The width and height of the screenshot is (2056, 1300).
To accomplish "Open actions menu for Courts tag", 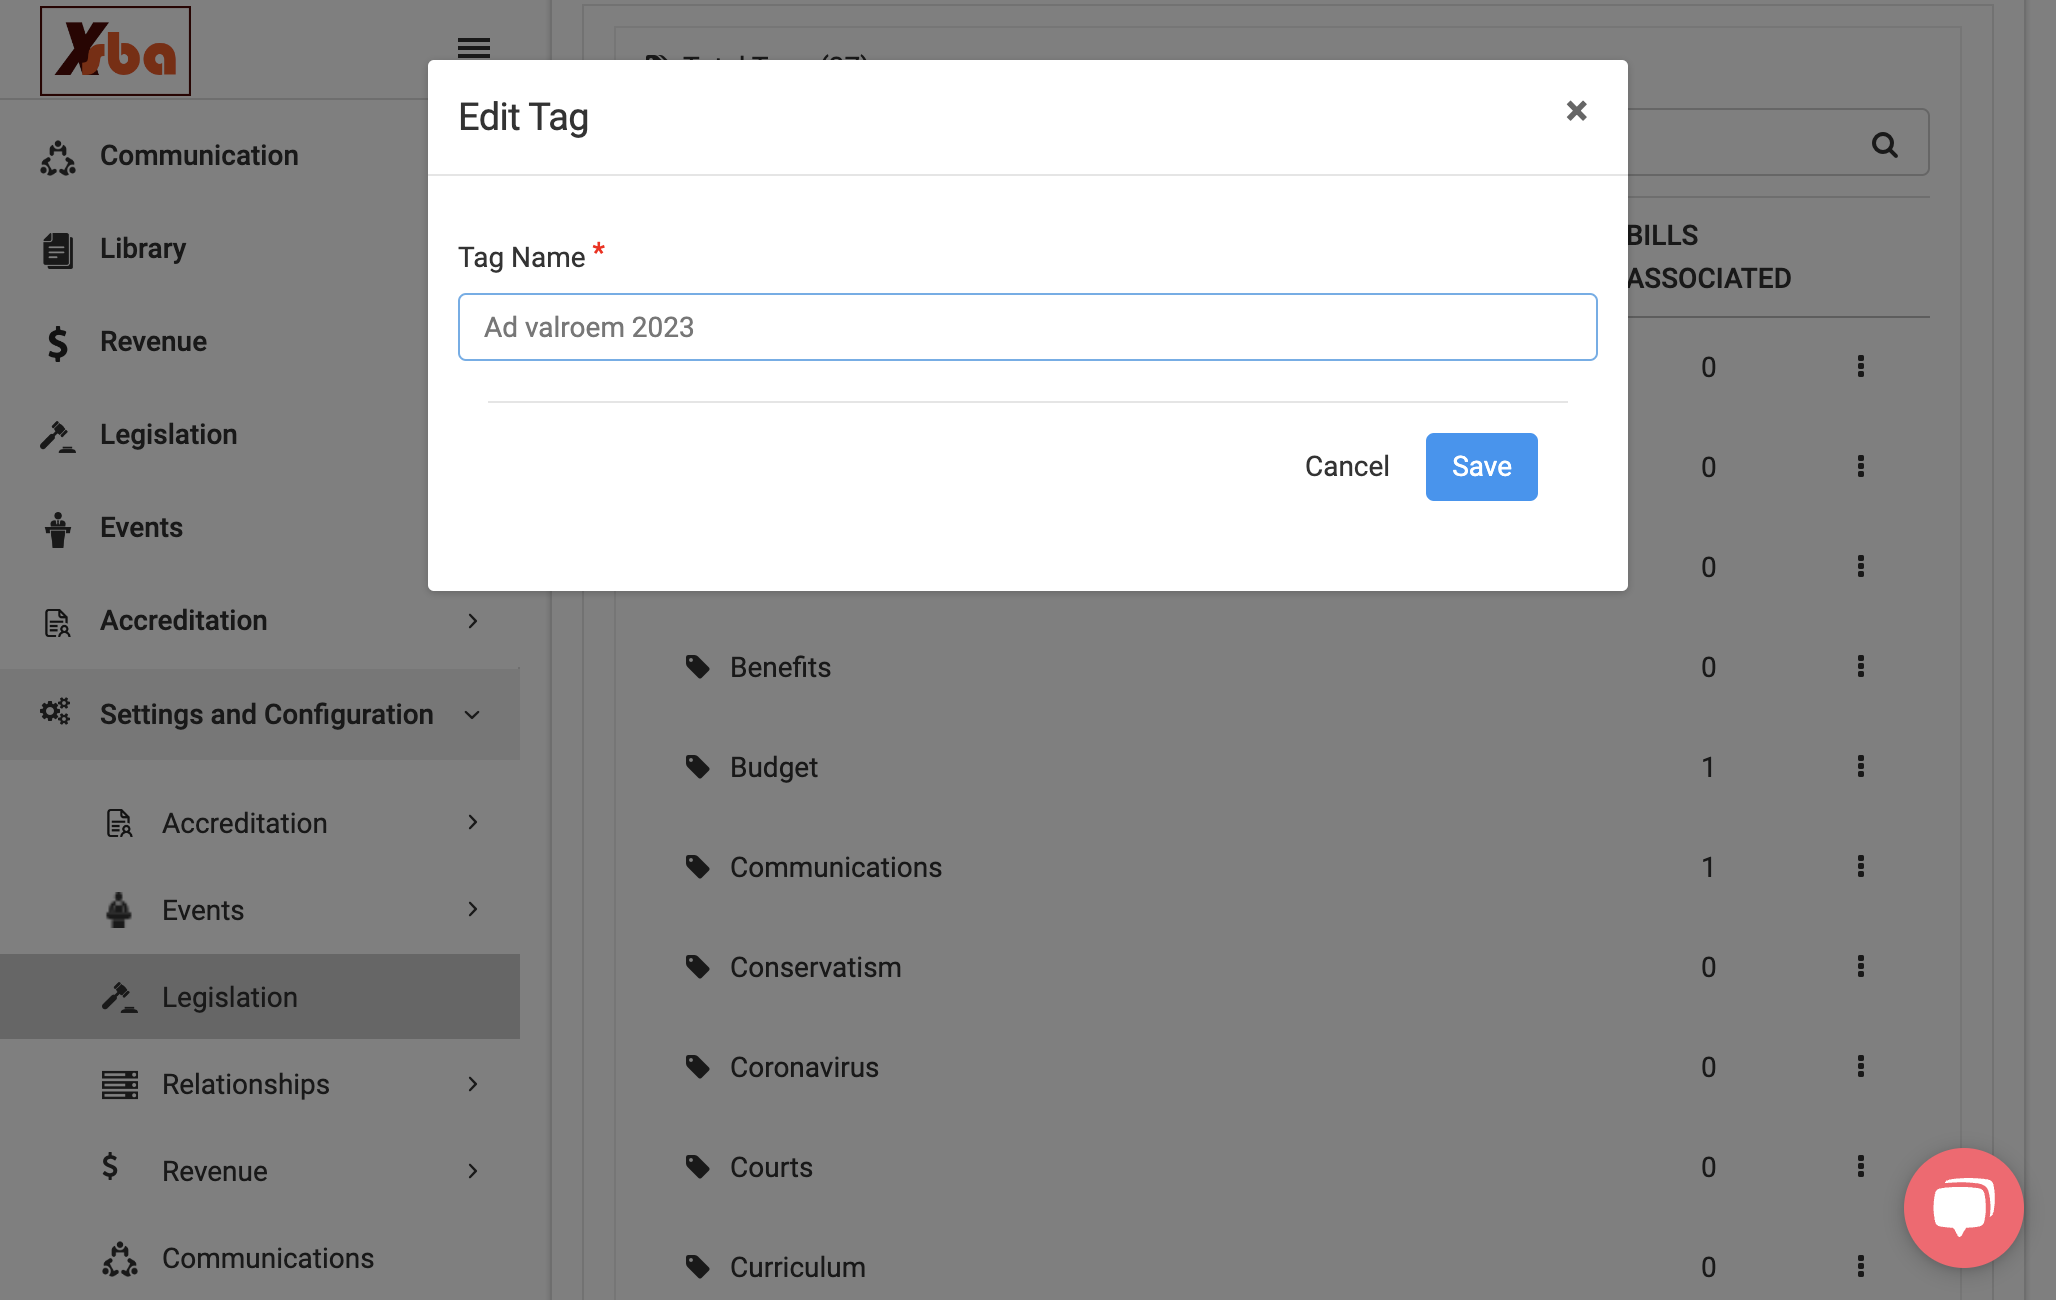I will tap(1860, 1167).
